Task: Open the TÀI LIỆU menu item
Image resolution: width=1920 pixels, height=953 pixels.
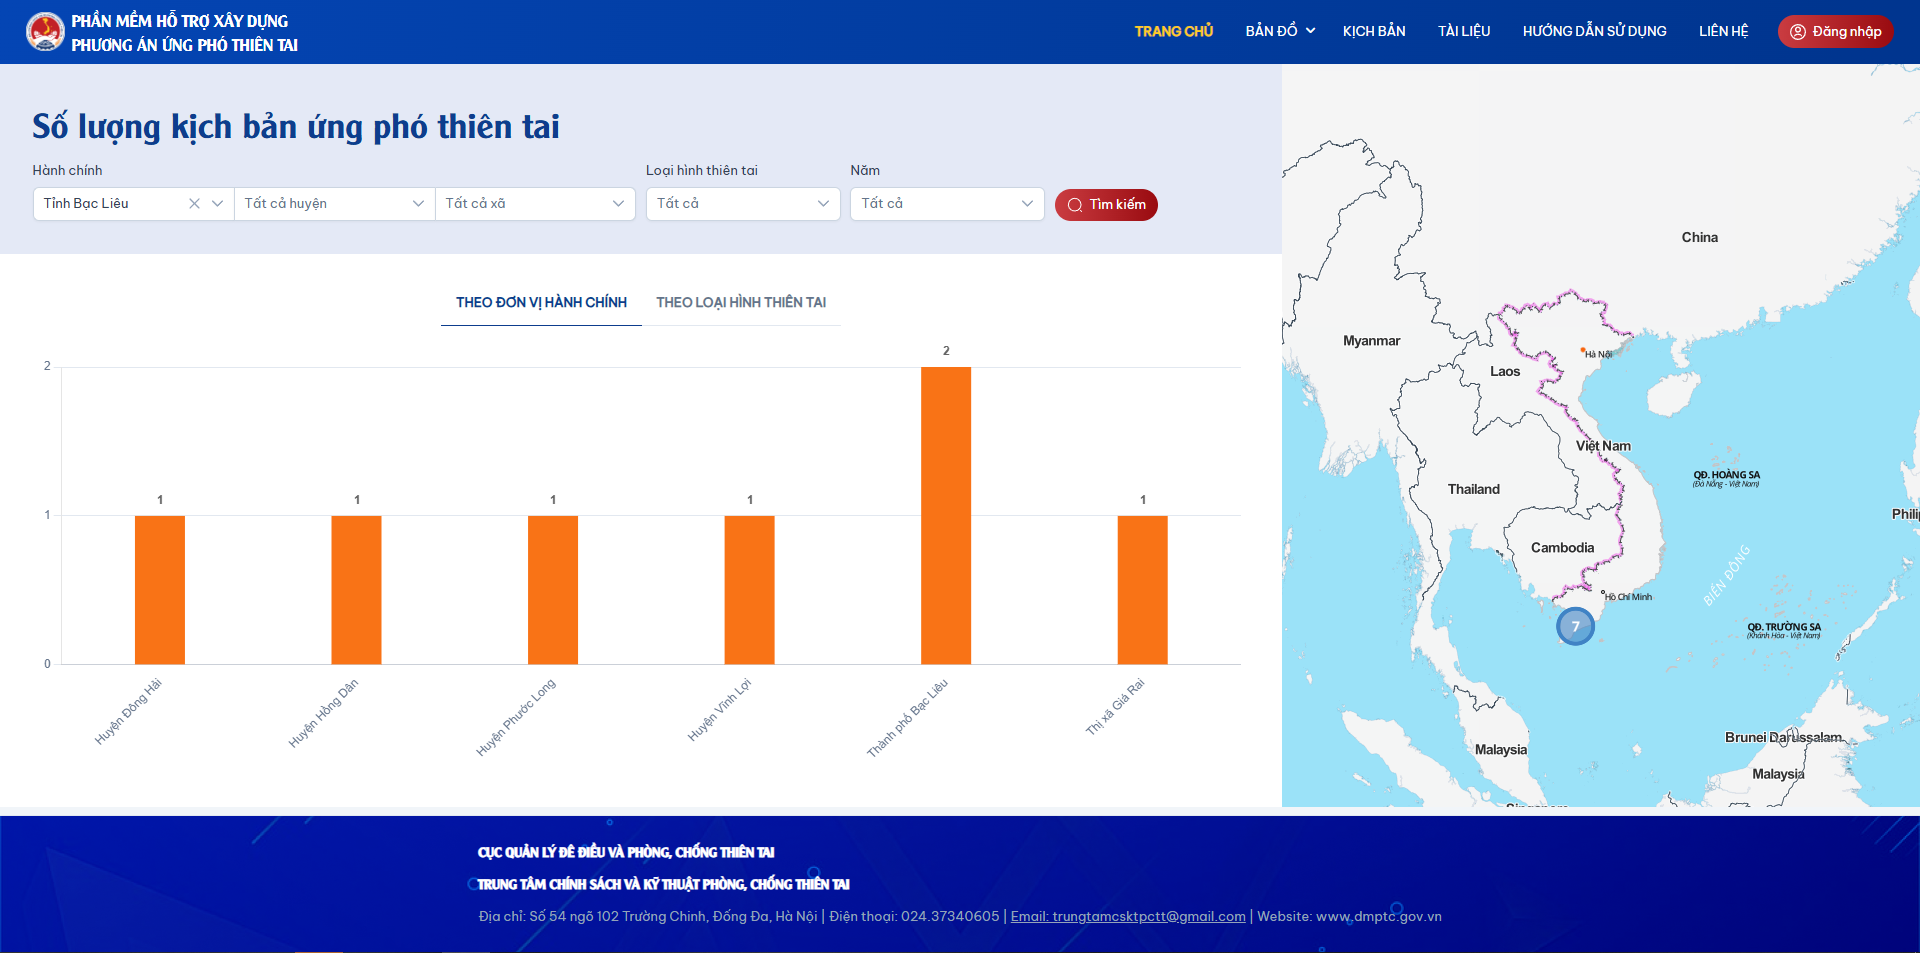Action: click(x=1463, y=31)
